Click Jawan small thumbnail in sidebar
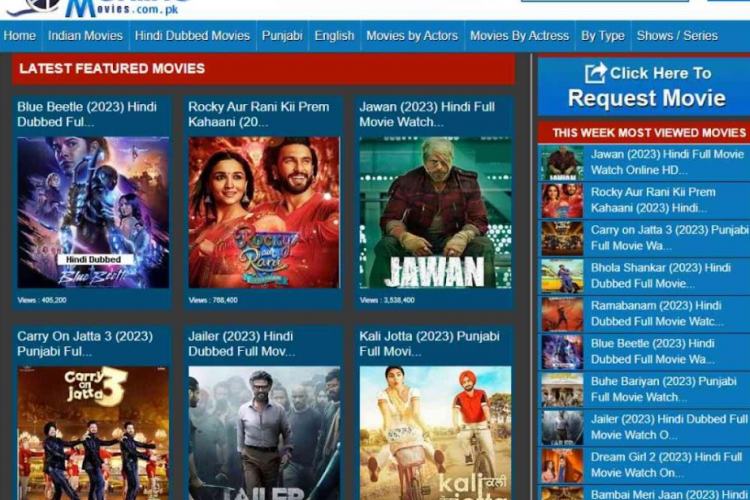 [562, 163]
